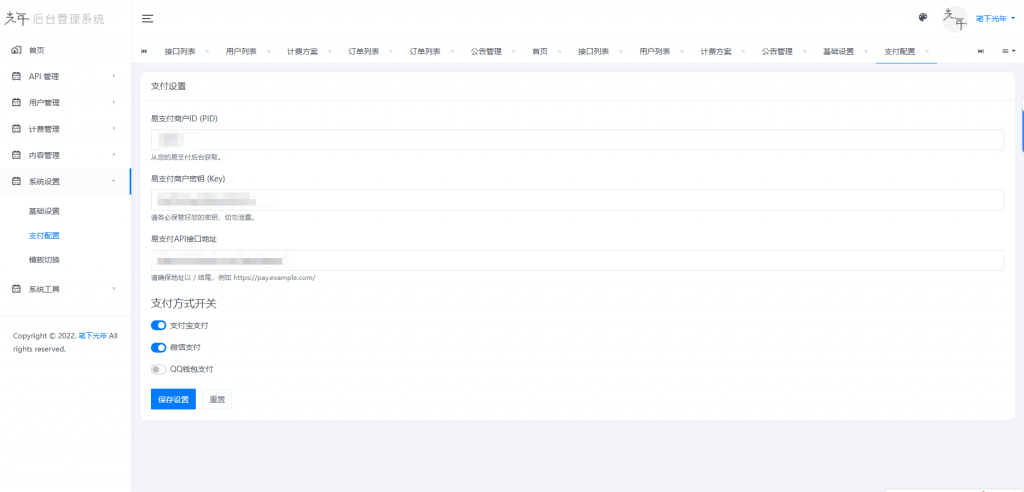Click the user avatar image
Screen dimensions: 1024x492
[x=955, y=18]
